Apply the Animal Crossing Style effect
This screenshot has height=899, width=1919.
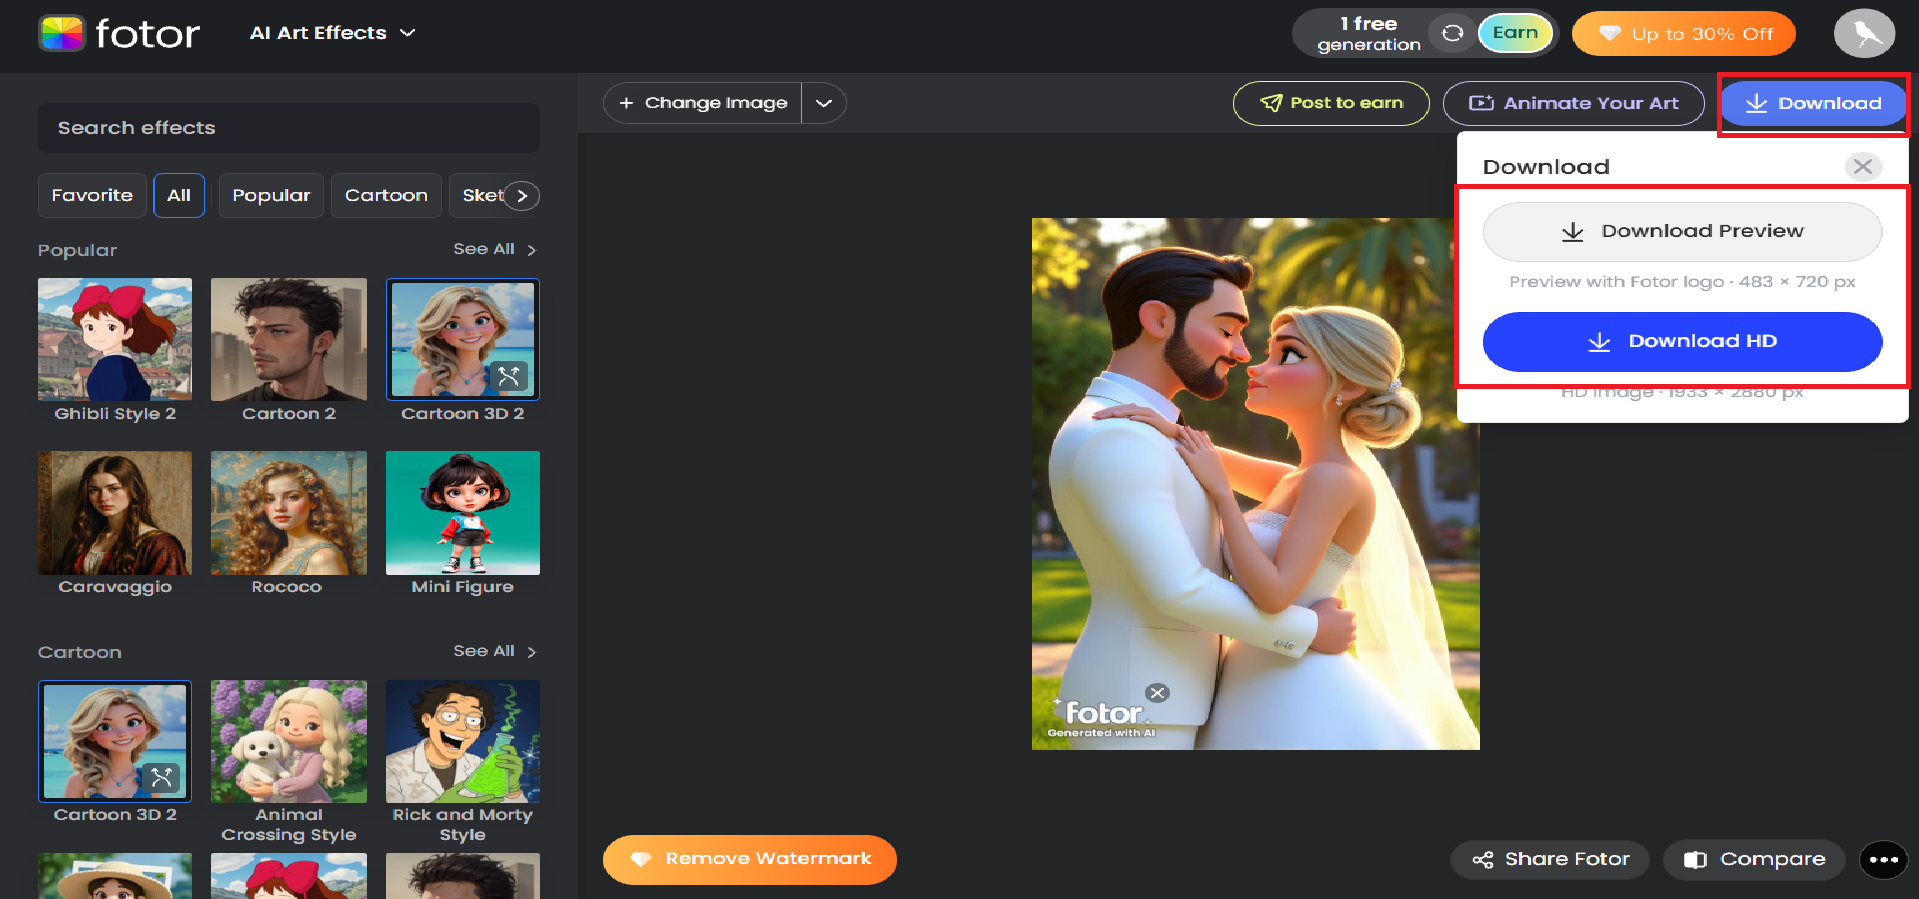tap(289, 762)
